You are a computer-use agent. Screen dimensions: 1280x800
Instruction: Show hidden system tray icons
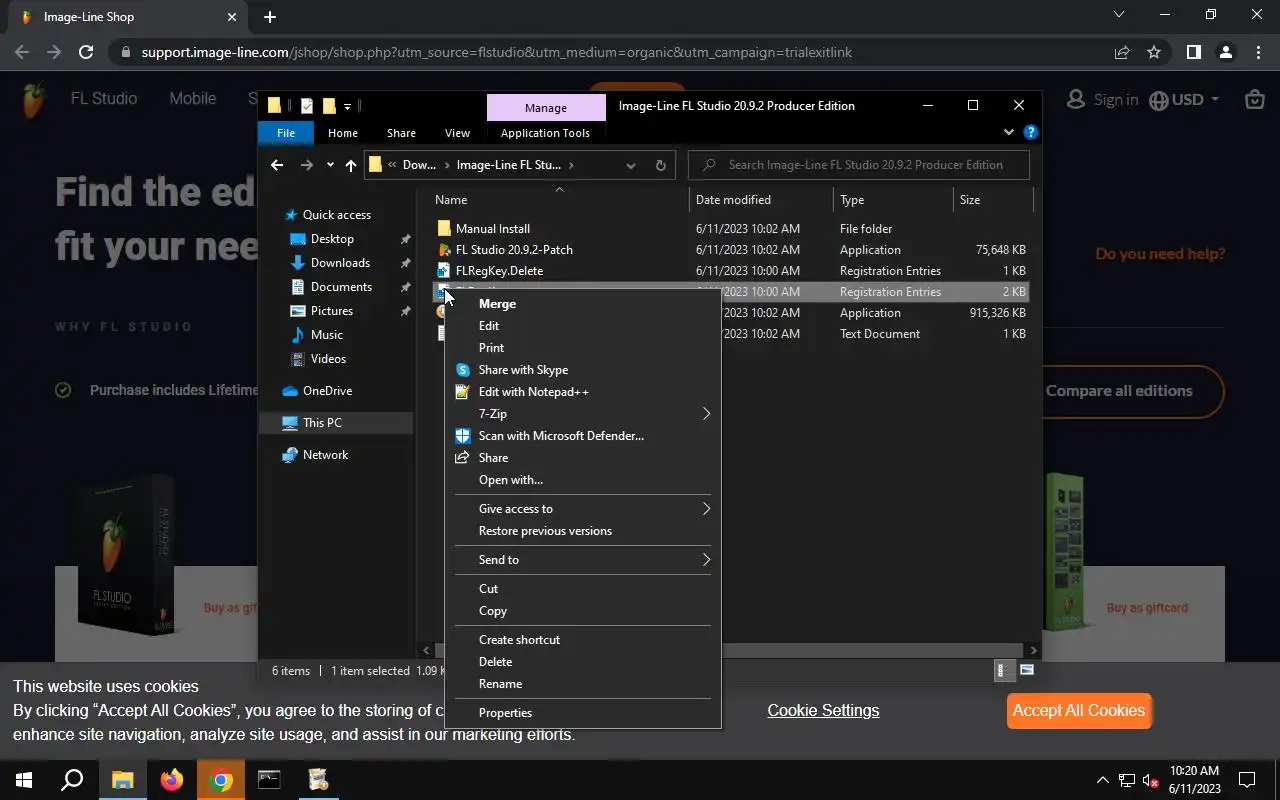(x=1102, y=780)
